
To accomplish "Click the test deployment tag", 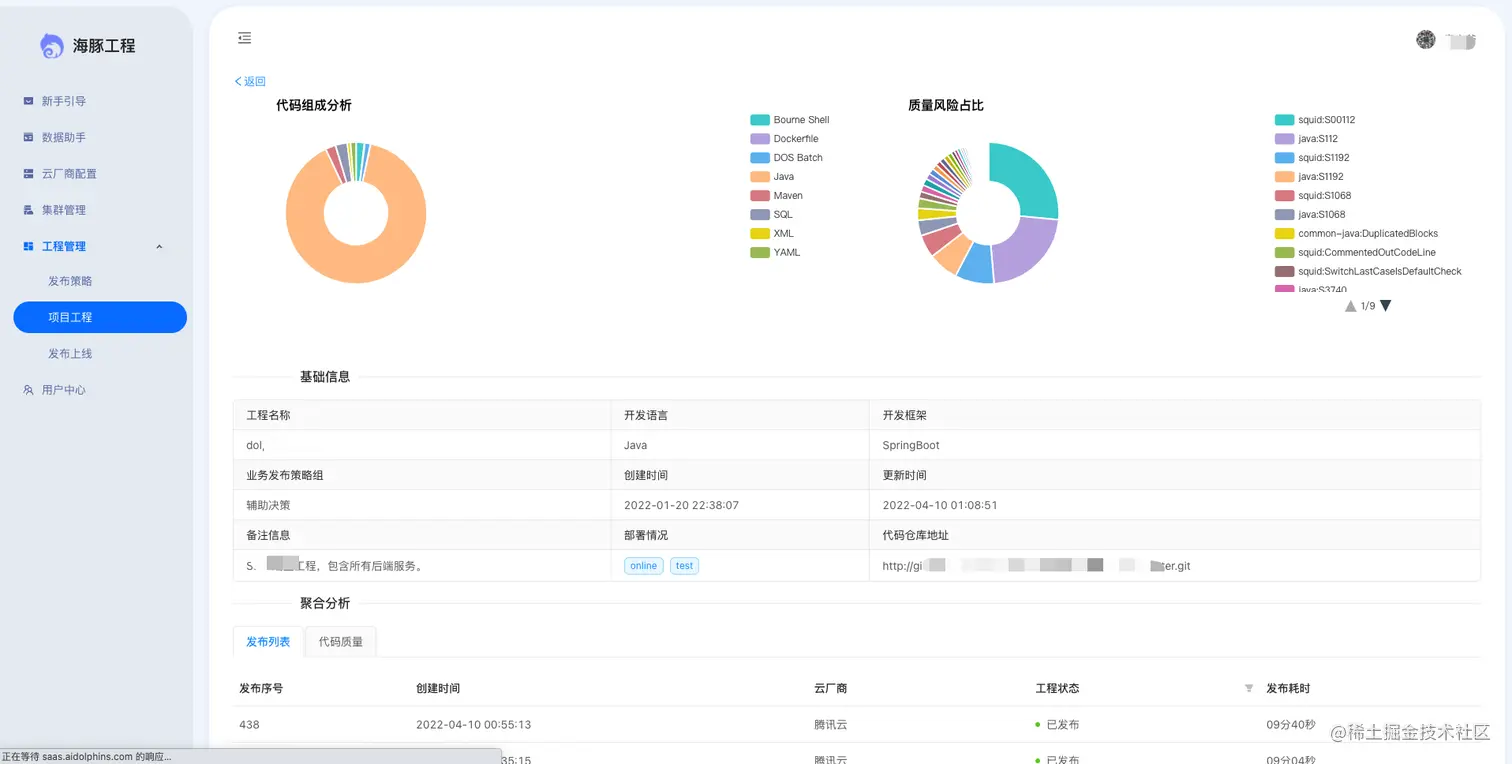I will pyautogui.click(x=684, y=566).
